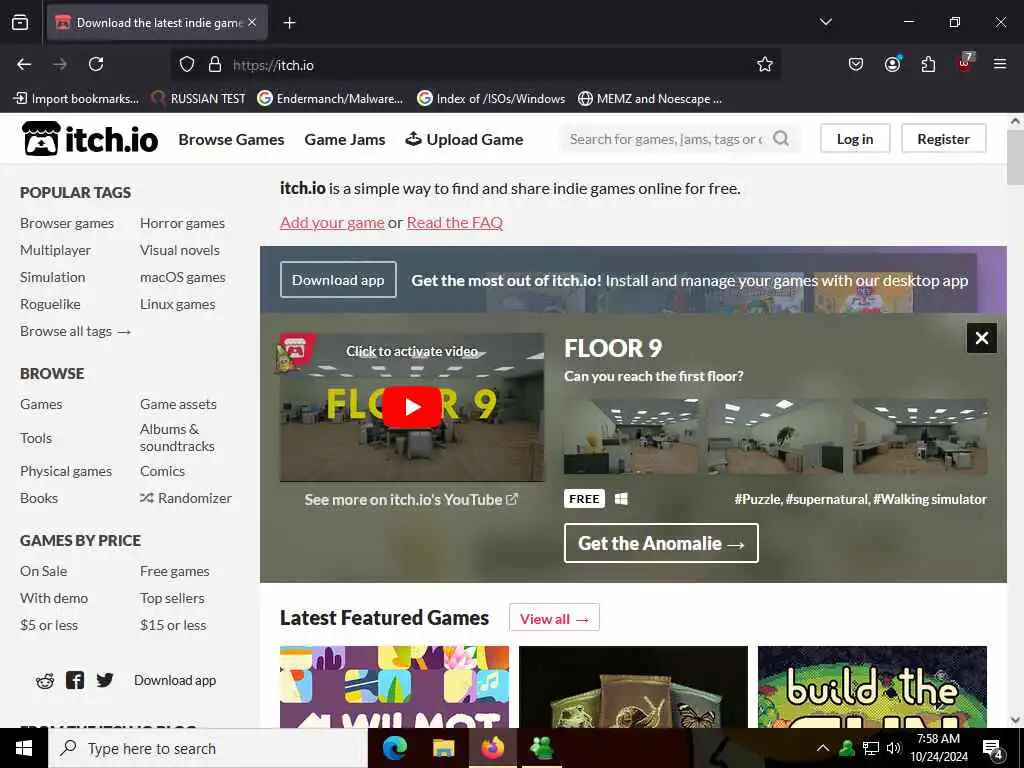Viewport: 1024px width, 768px height.
Task: Open a new tab with plus button
Action: click(289, 23)
